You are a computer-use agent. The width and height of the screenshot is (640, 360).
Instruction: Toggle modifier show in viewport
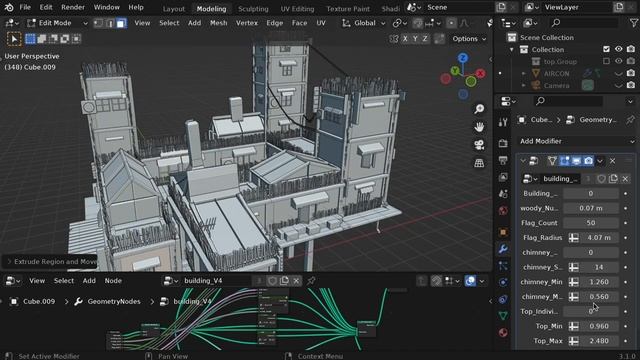pos(576,161)
